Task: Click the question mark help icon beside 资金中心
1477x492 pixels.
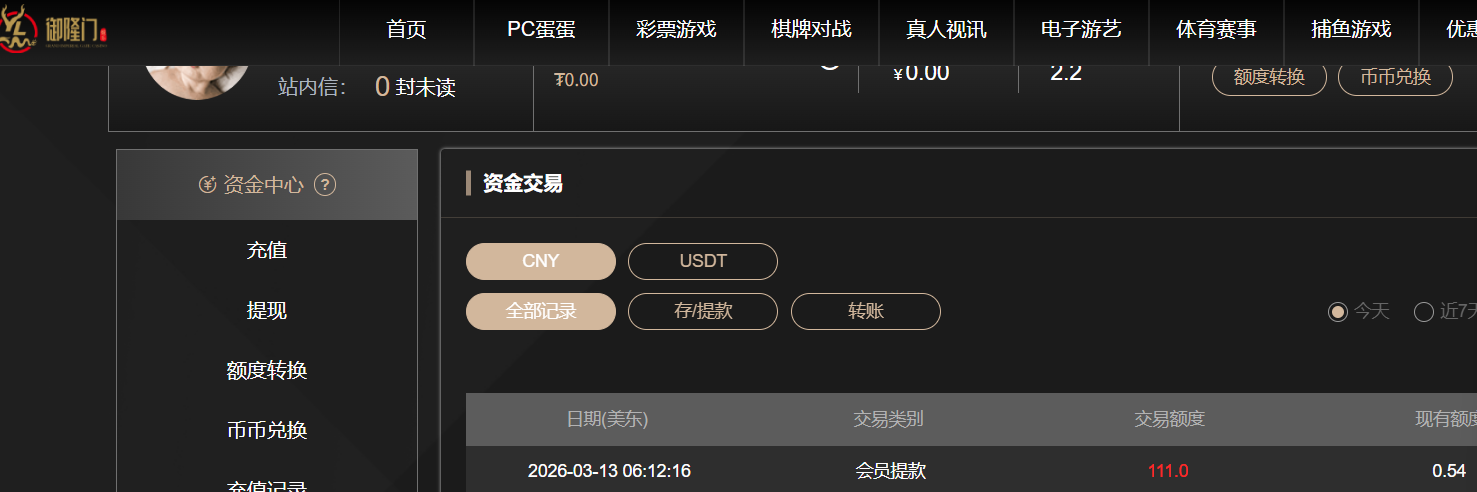Action: click(325, 185)
